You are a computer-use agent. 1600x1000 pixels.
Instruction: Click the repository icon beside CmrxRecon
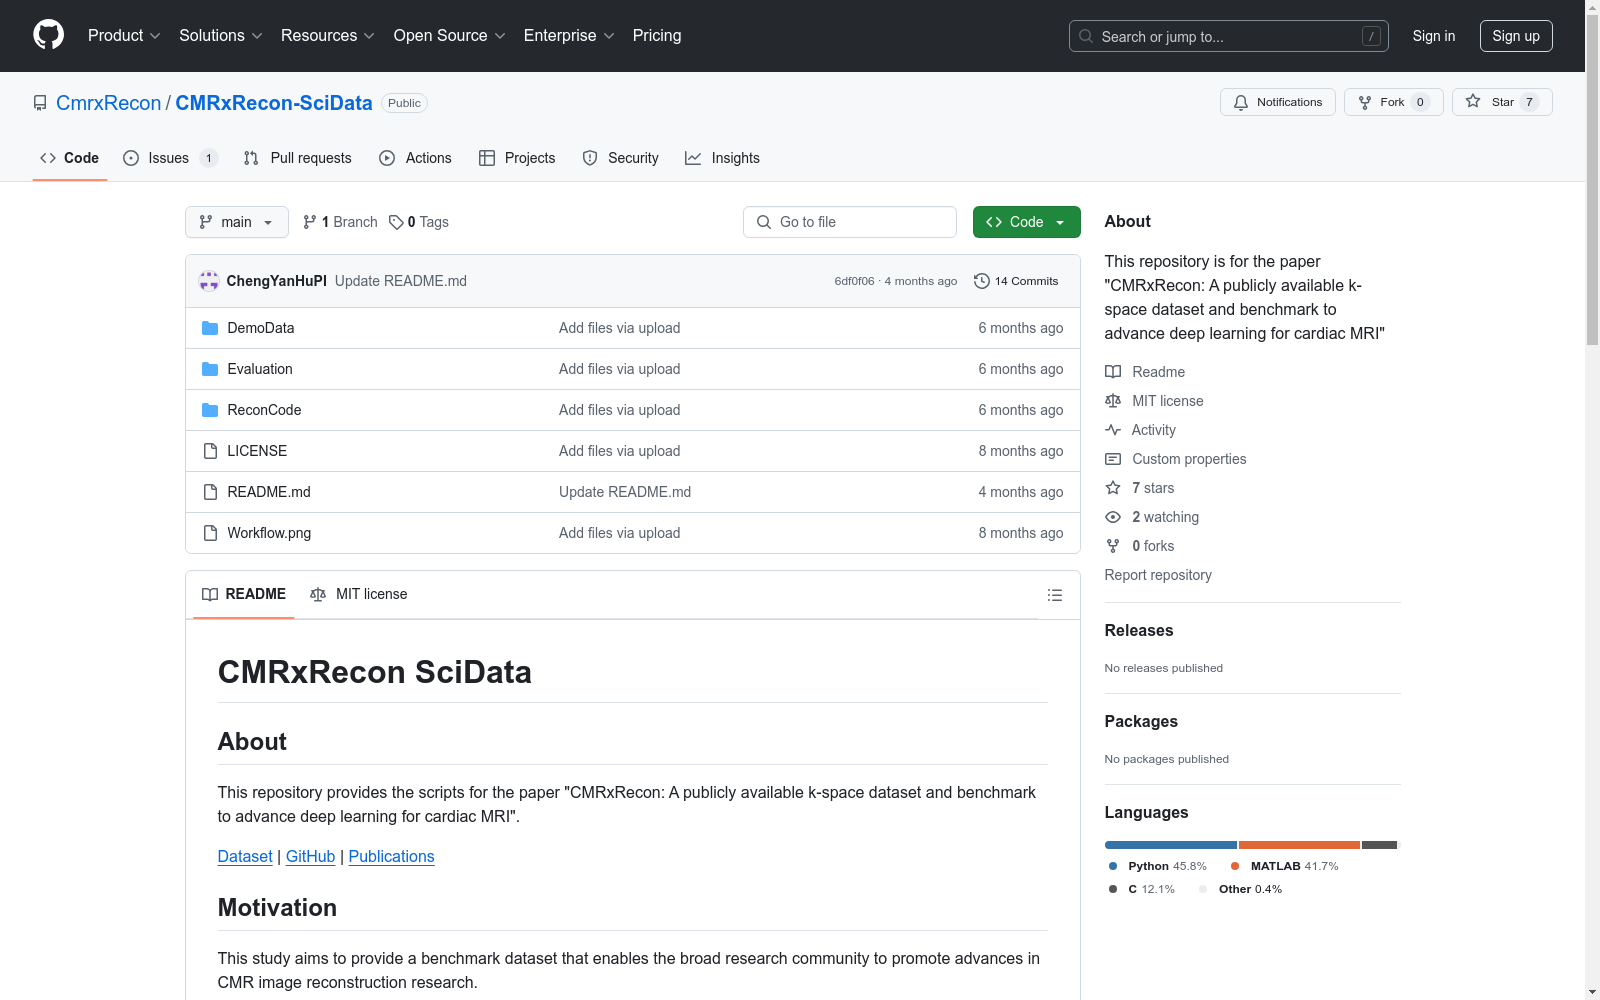pyautogui.click(x=40, y=103)
